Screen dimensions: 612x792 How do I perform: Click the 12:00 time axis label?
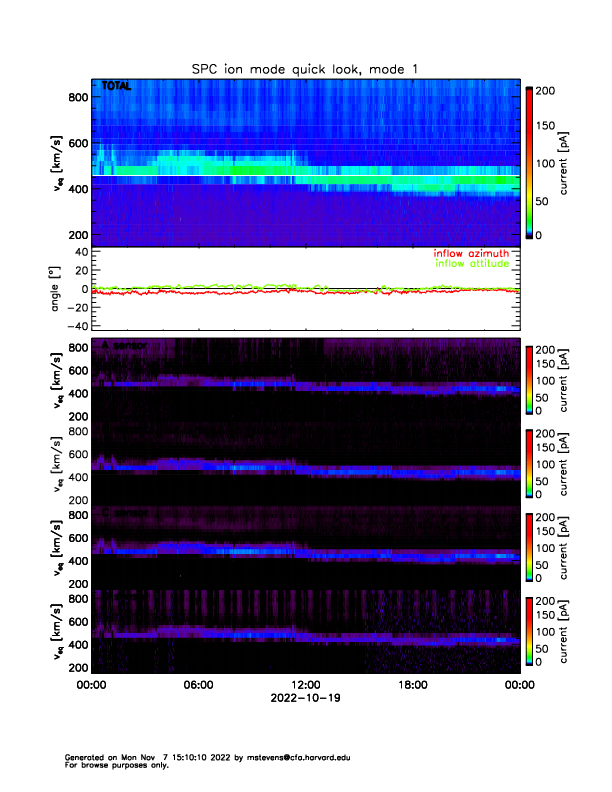click(x=305, y=685)
